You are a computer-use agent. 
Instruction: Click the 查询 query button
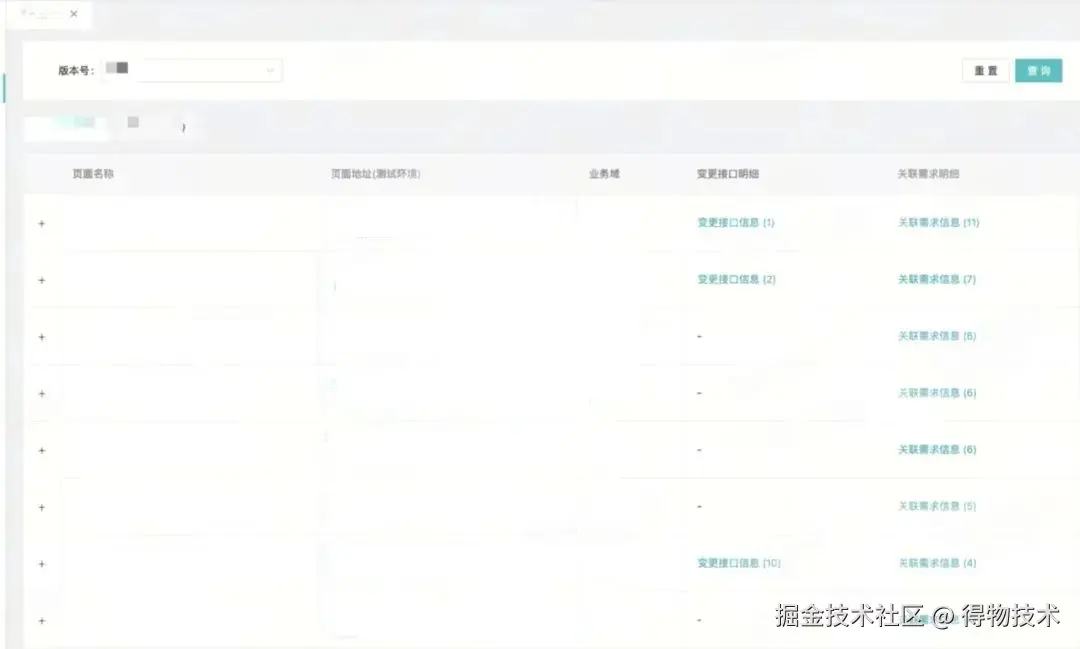click(1038, 70)
